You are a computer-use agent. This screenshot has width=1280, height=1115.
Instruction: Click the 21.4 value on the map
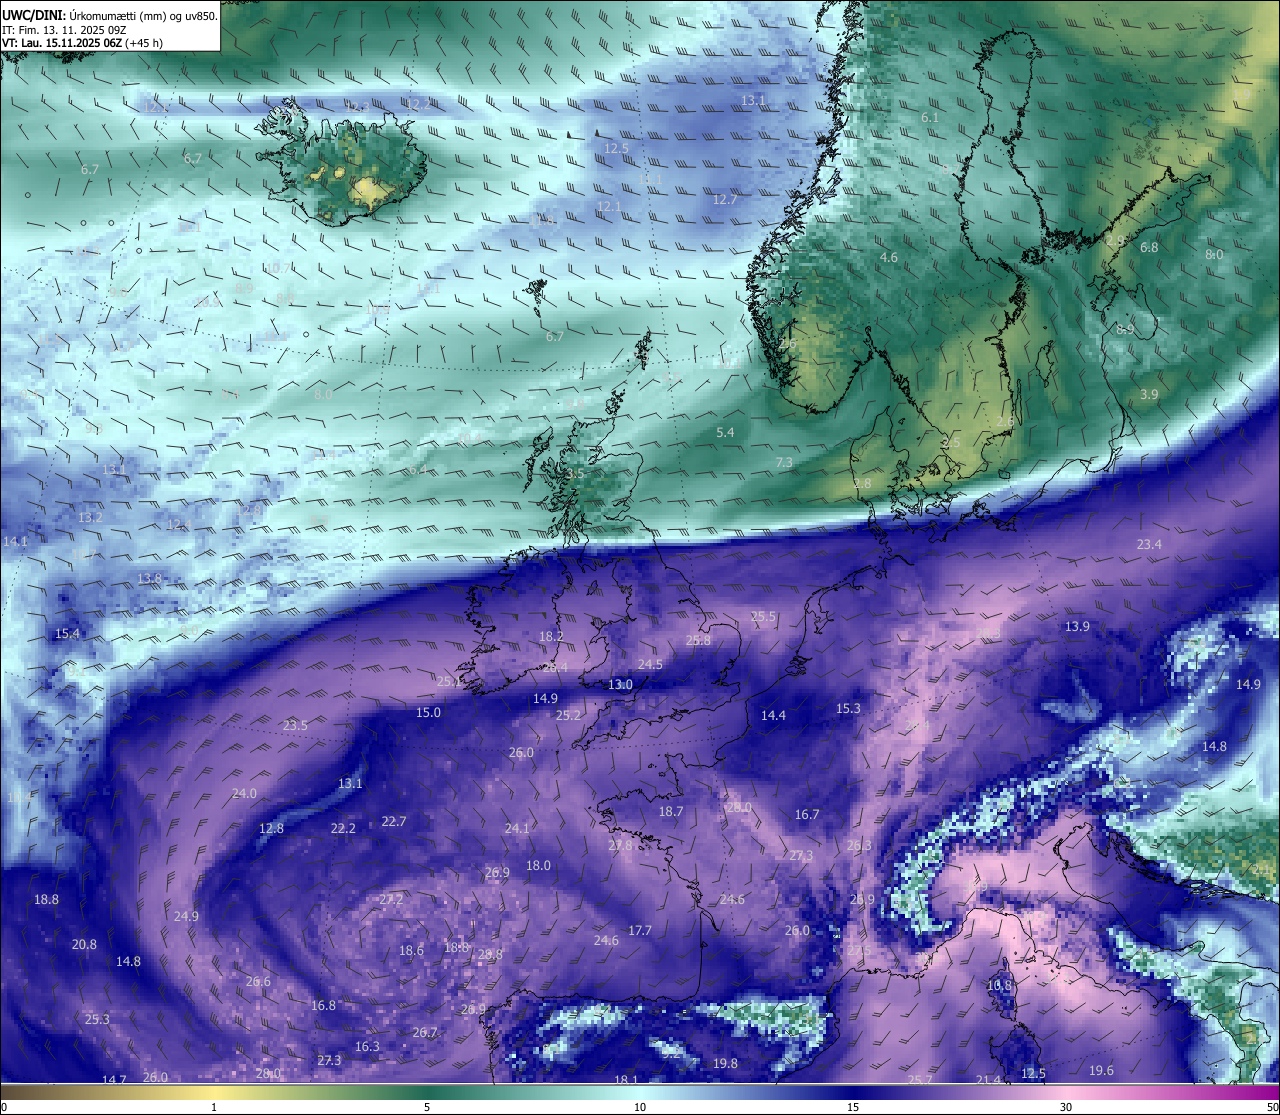point(988,1080)
